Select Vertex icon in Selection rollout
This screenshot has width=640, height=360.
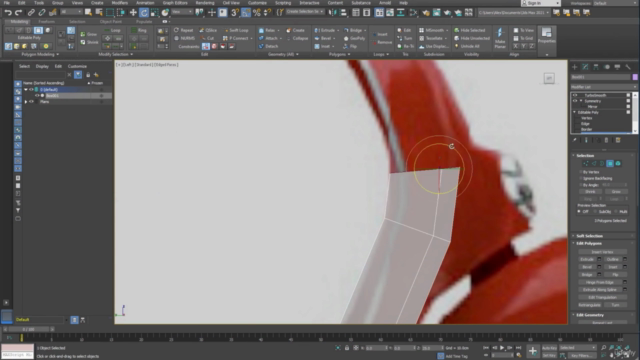coord(586,163)
